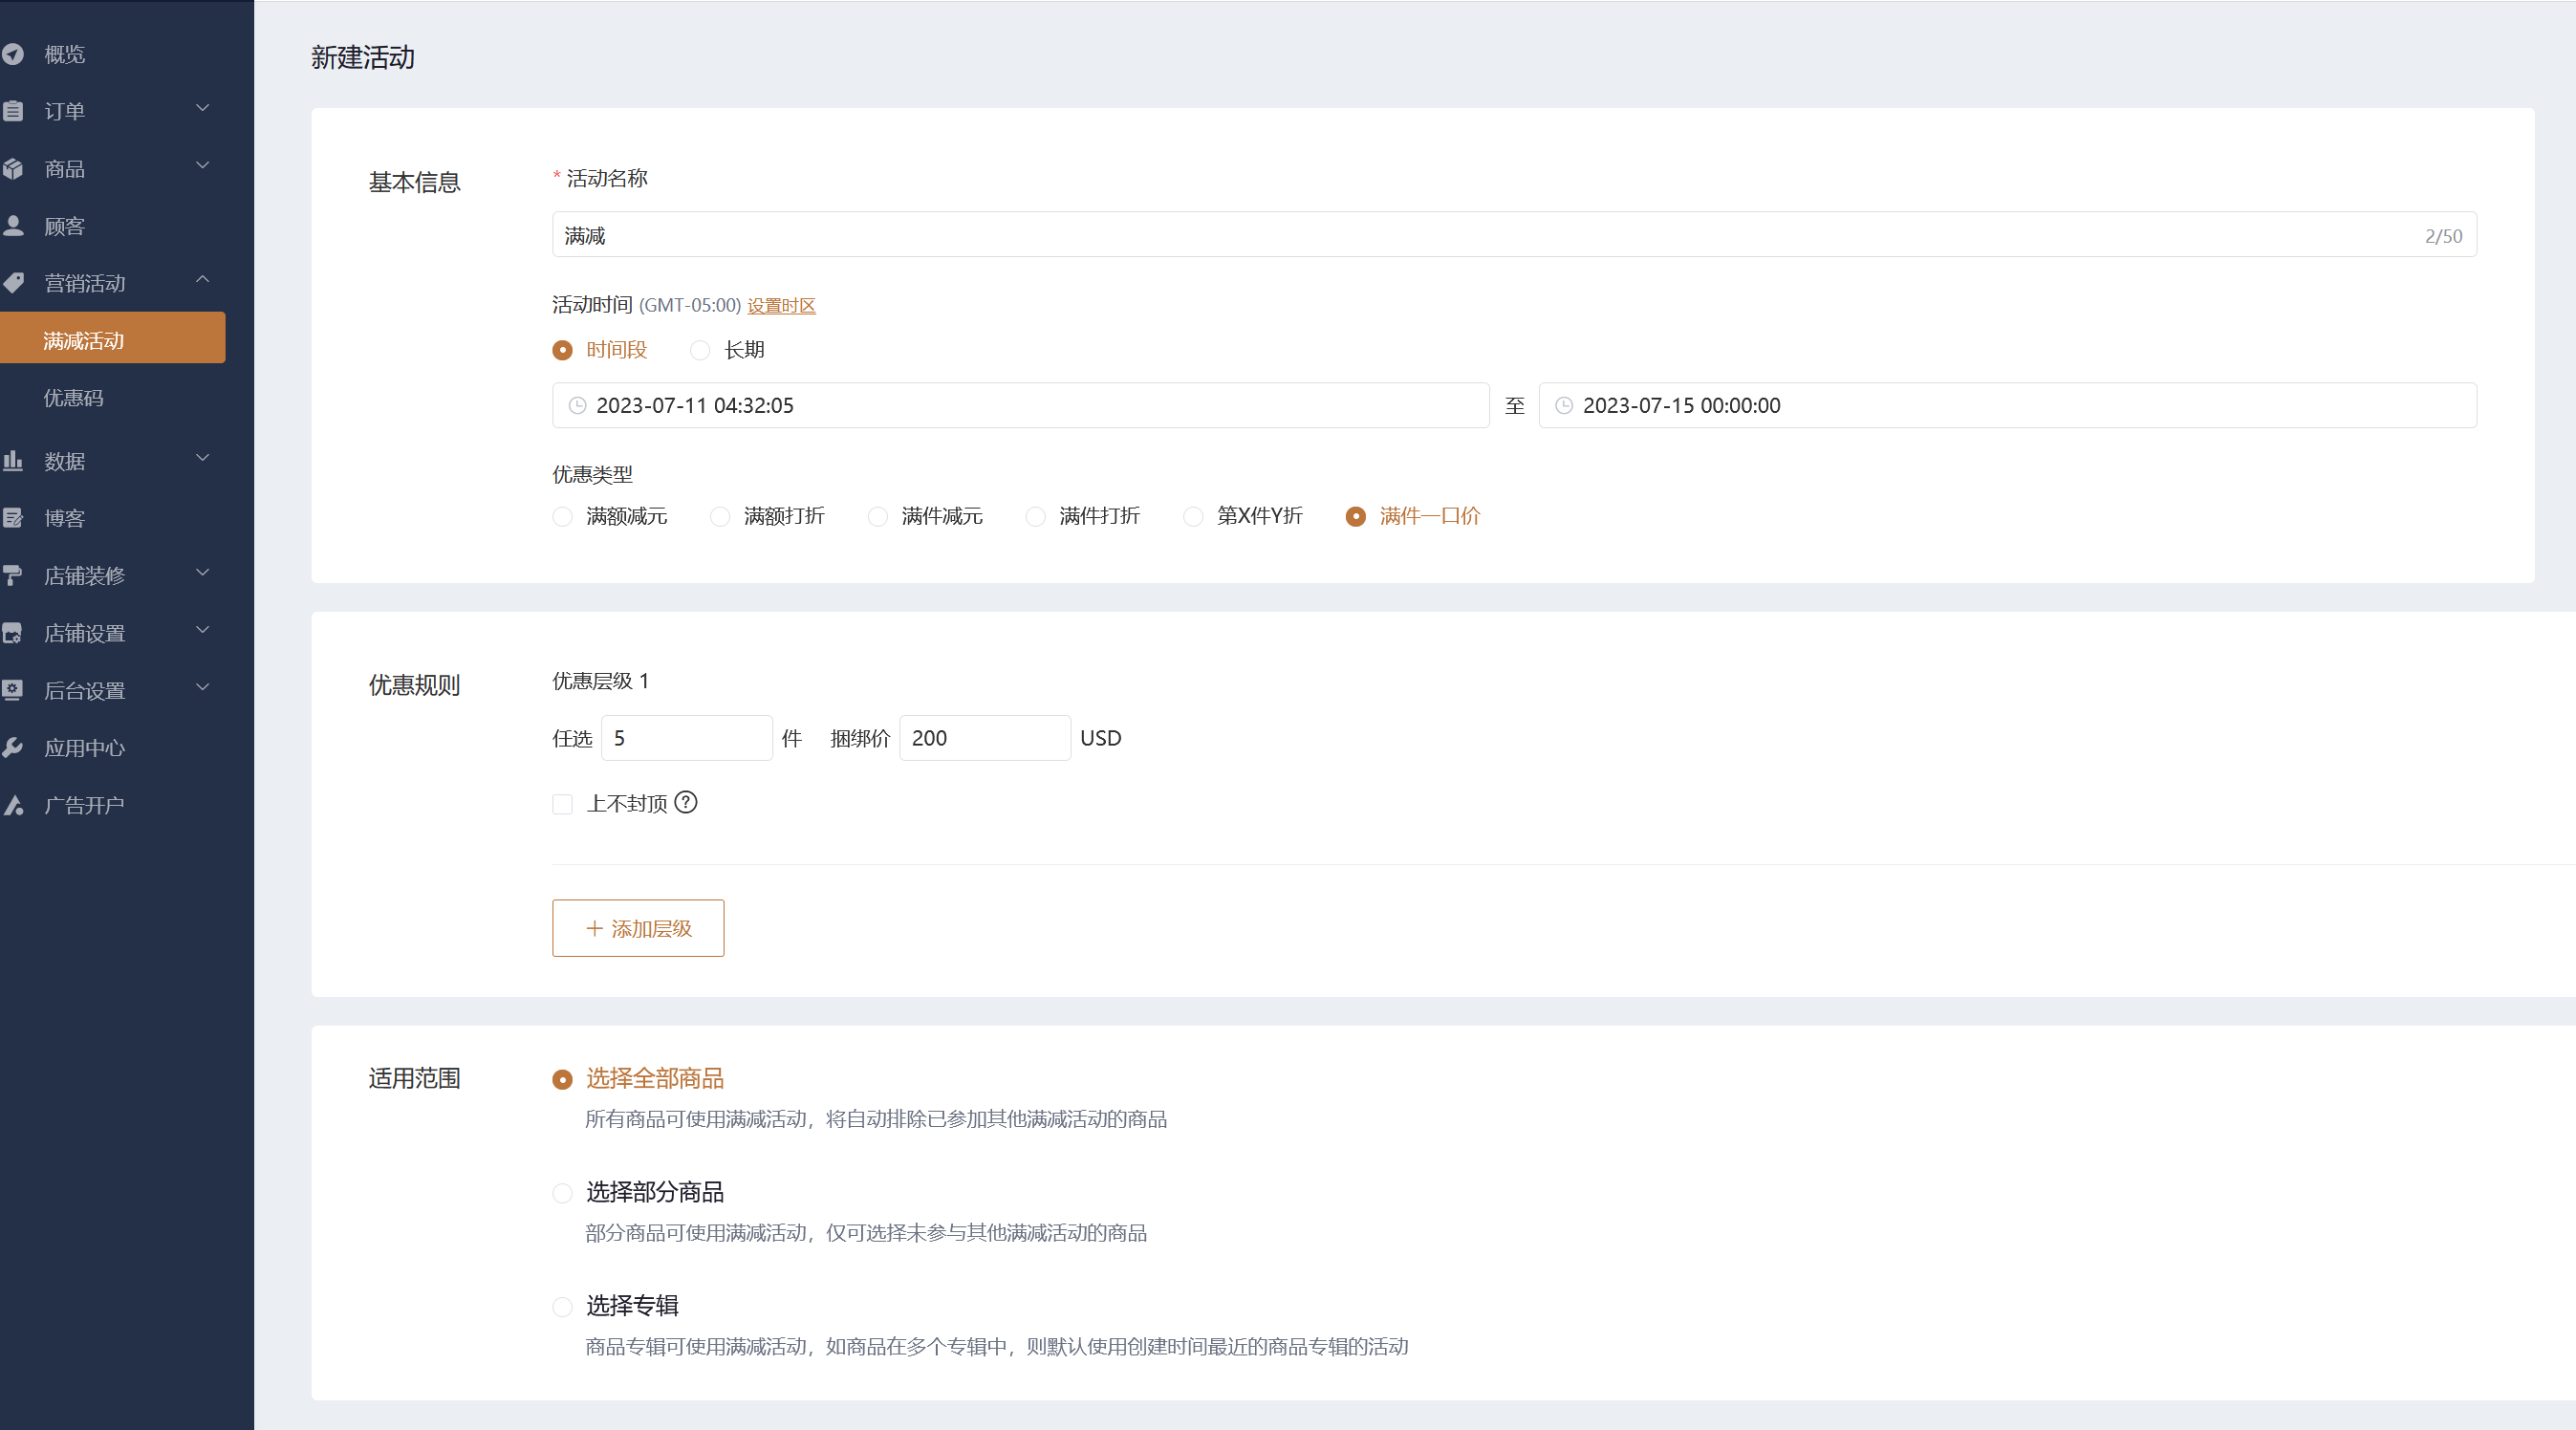Click the 店铺装修 paint roller icon
This screenshot has height=1430, width=2576.
tap(13, 576)
